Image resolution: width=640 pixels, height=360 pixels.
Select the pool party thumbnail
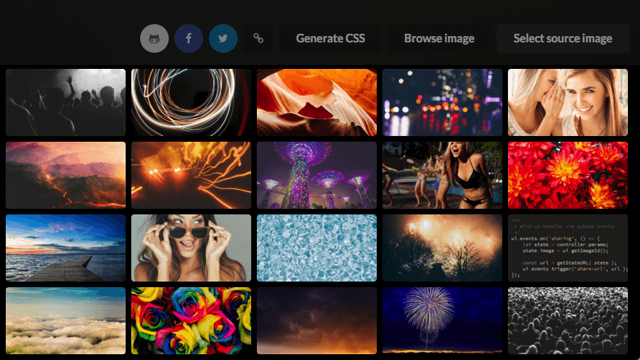(x=442, y=175)
